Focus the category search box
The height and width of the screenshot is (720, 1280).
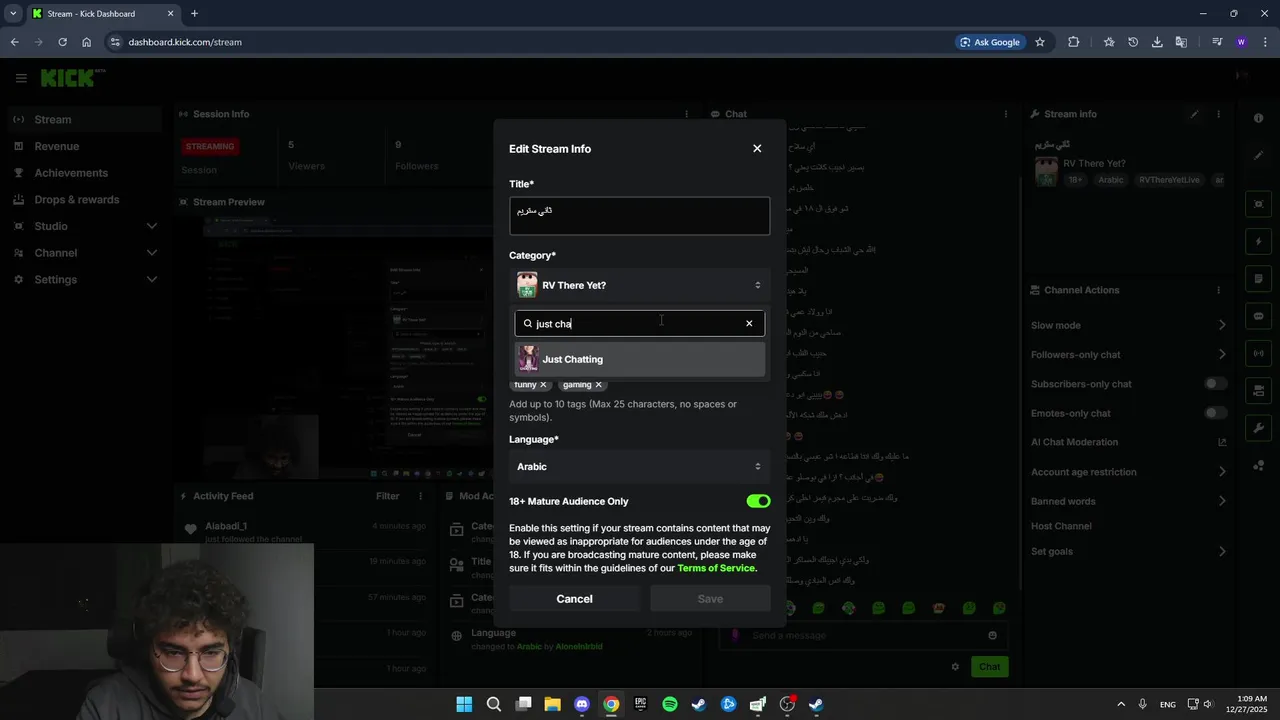[638, 323]
